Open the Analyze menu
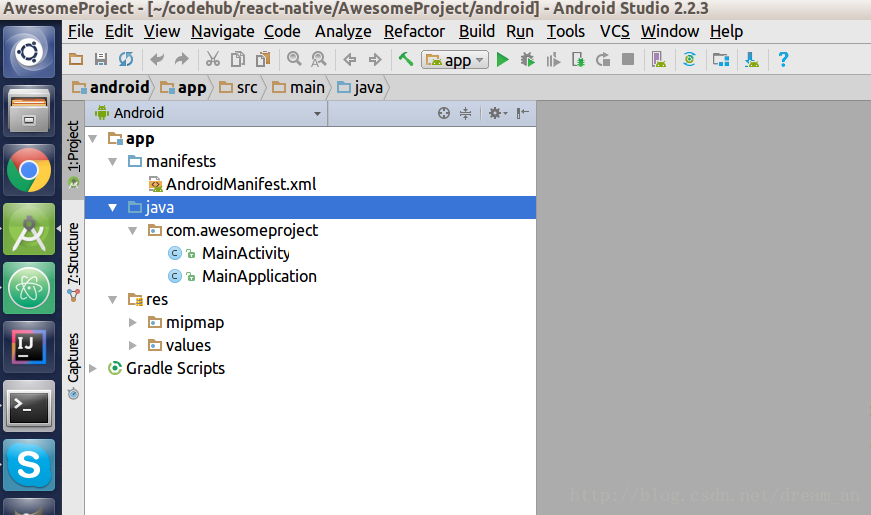Screen dimensions: 871x515 pos(343,32)
